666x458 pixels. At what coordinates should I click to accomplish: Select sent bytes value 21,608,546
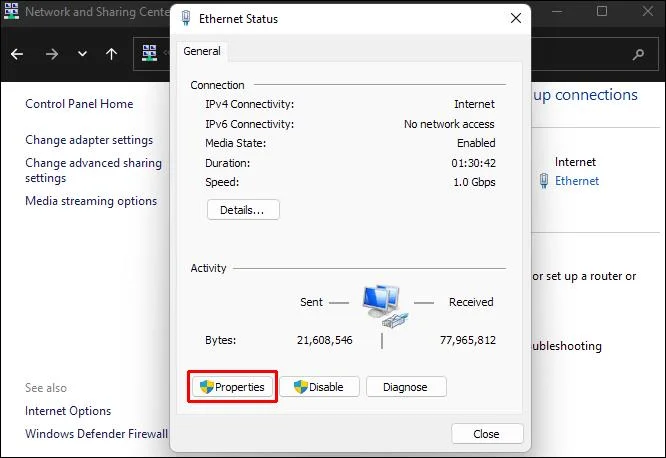point(325,340)
